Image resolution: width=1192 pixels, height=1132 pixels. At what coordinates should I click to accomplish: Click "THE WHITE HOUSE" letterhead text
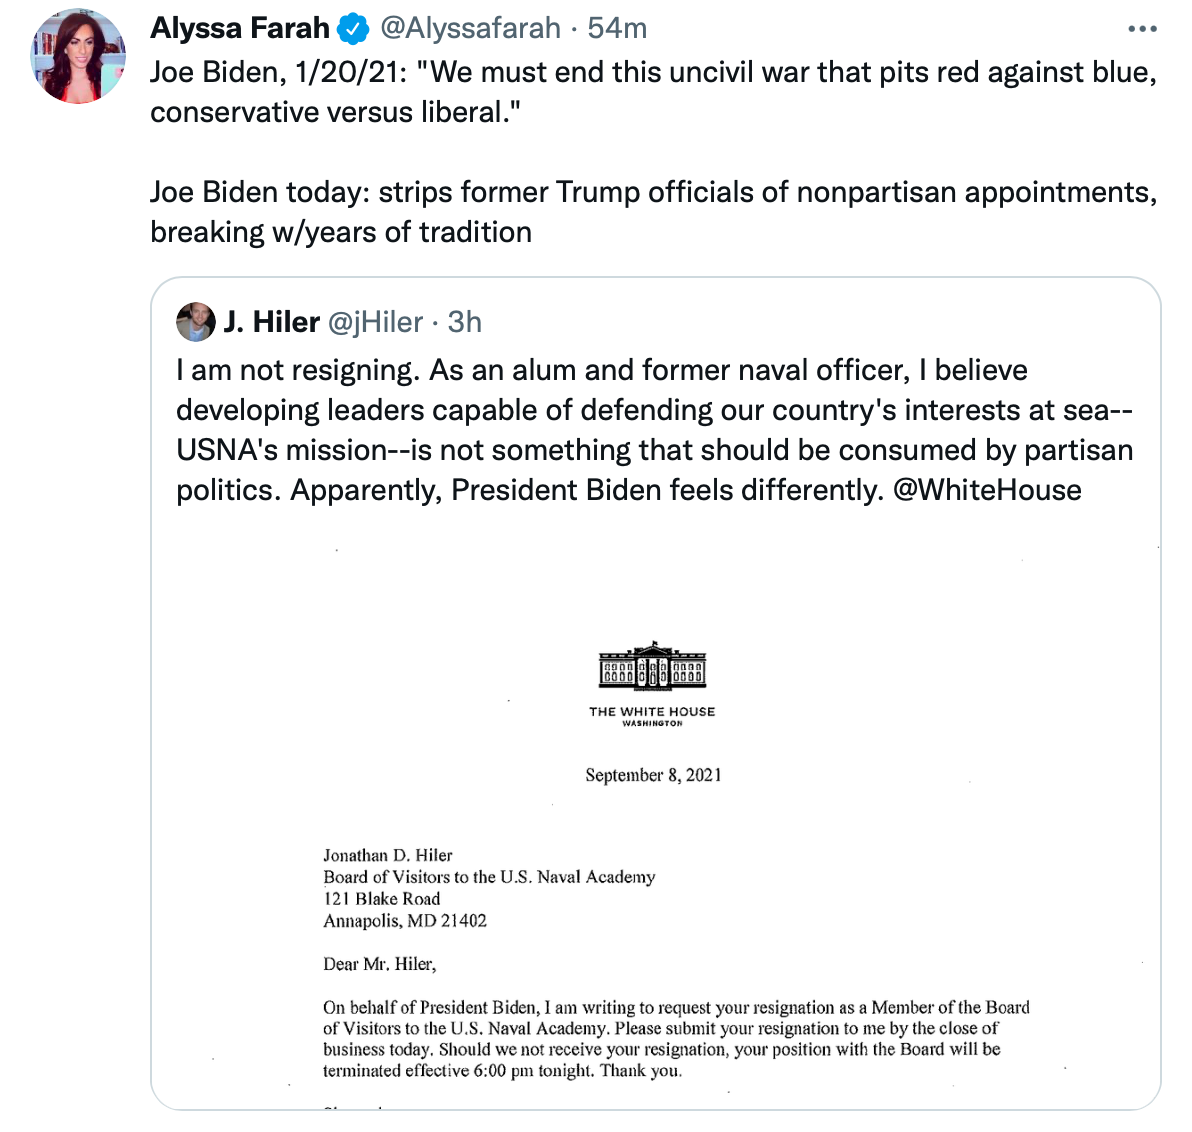[x=652, y=712]
